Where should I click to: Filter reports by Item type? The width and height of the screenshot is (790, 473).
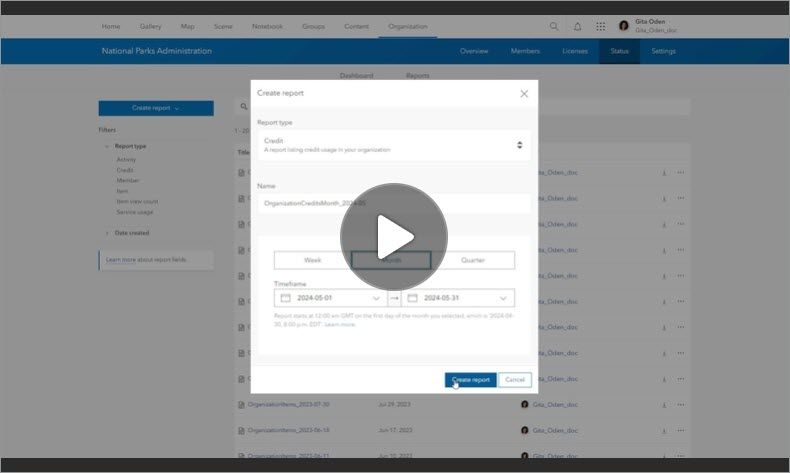click(x=122, y=191)
